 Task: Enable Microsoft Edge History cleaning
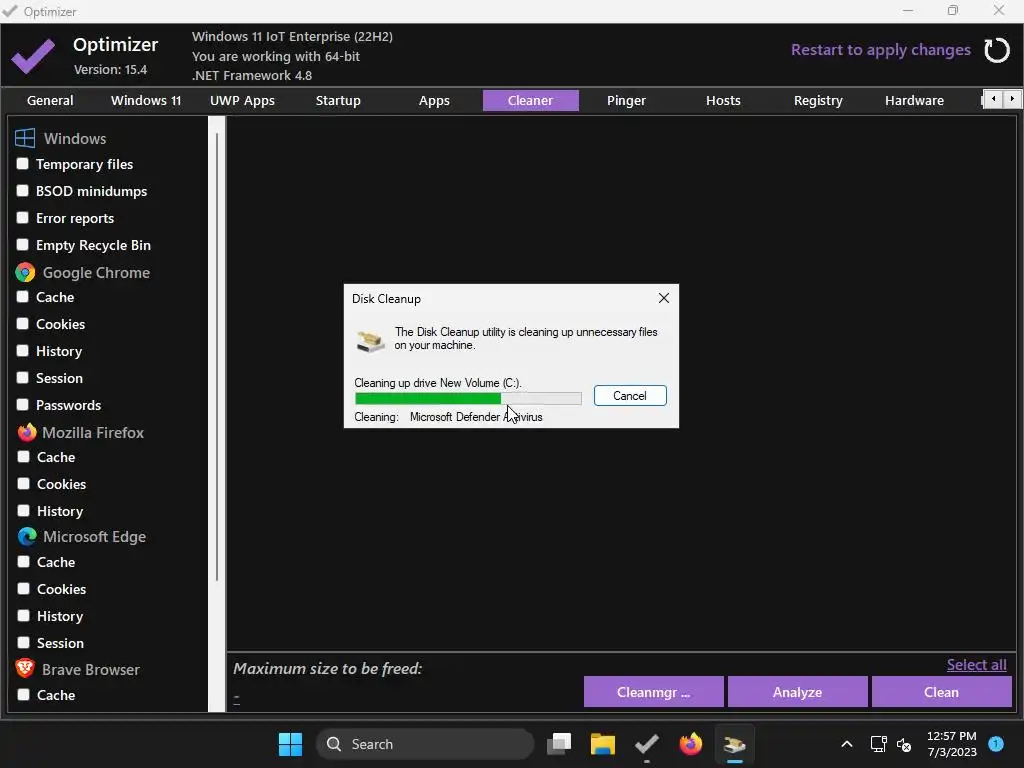tap(24, 615)
